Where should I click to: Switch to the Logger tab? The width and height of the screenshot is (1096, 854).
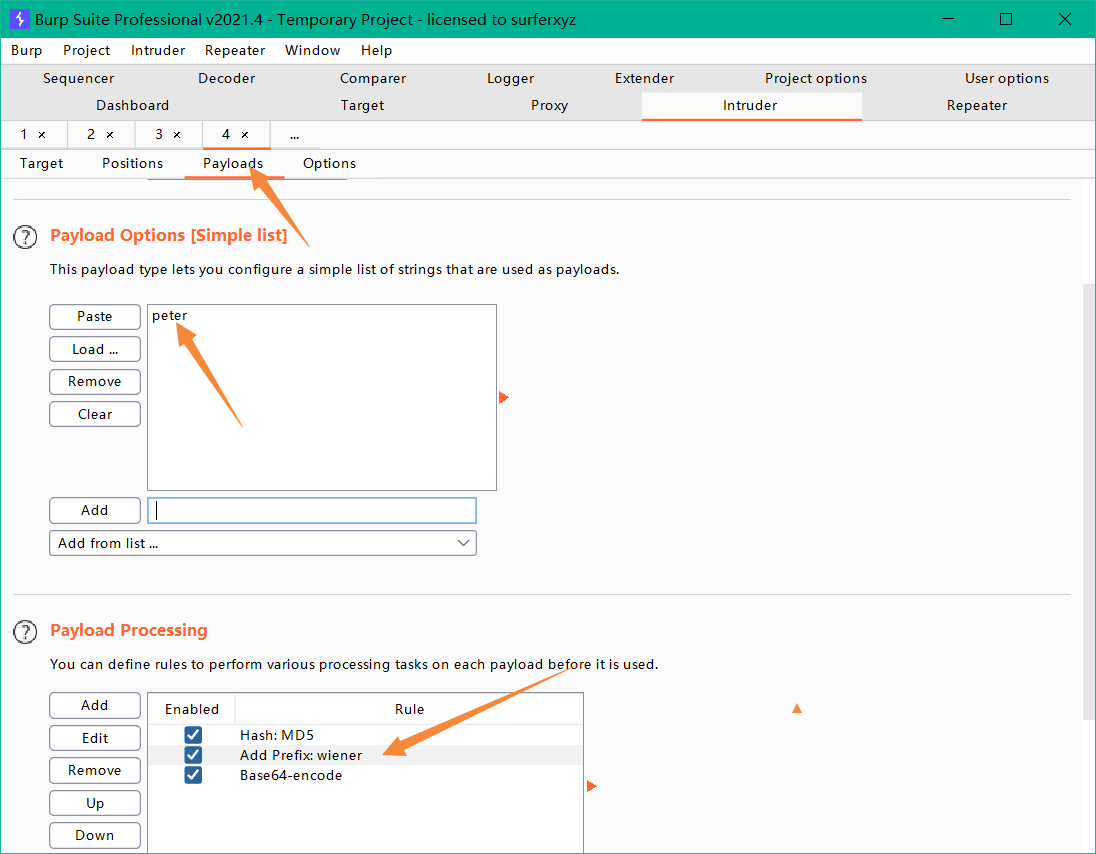click(x=511, y=78)
